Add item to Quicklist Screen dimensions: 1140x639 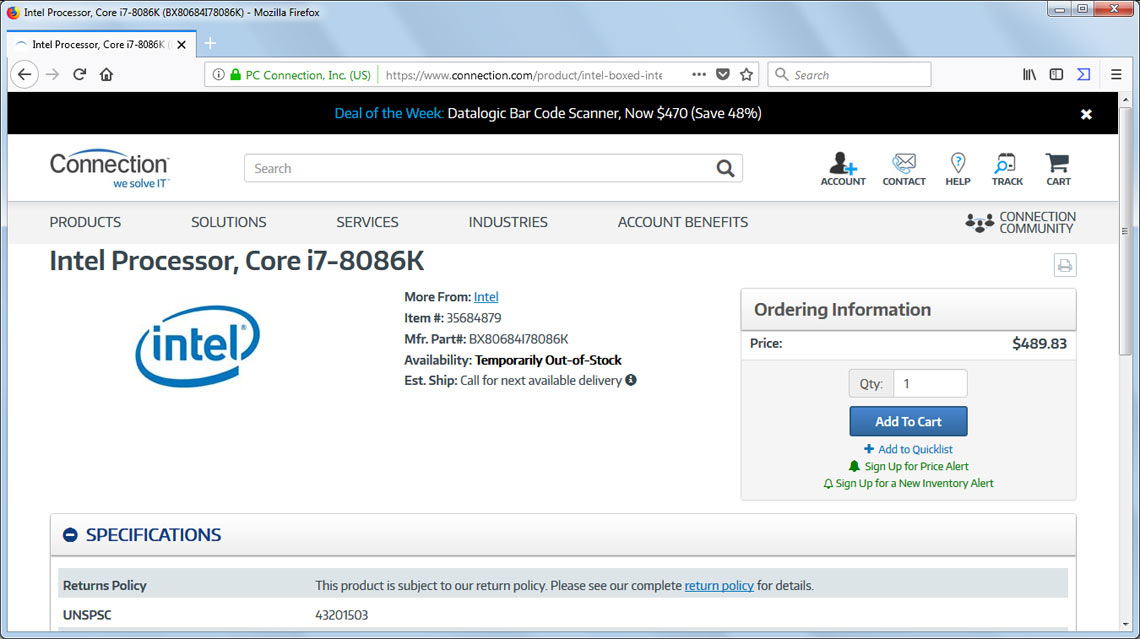pos(908,449)
